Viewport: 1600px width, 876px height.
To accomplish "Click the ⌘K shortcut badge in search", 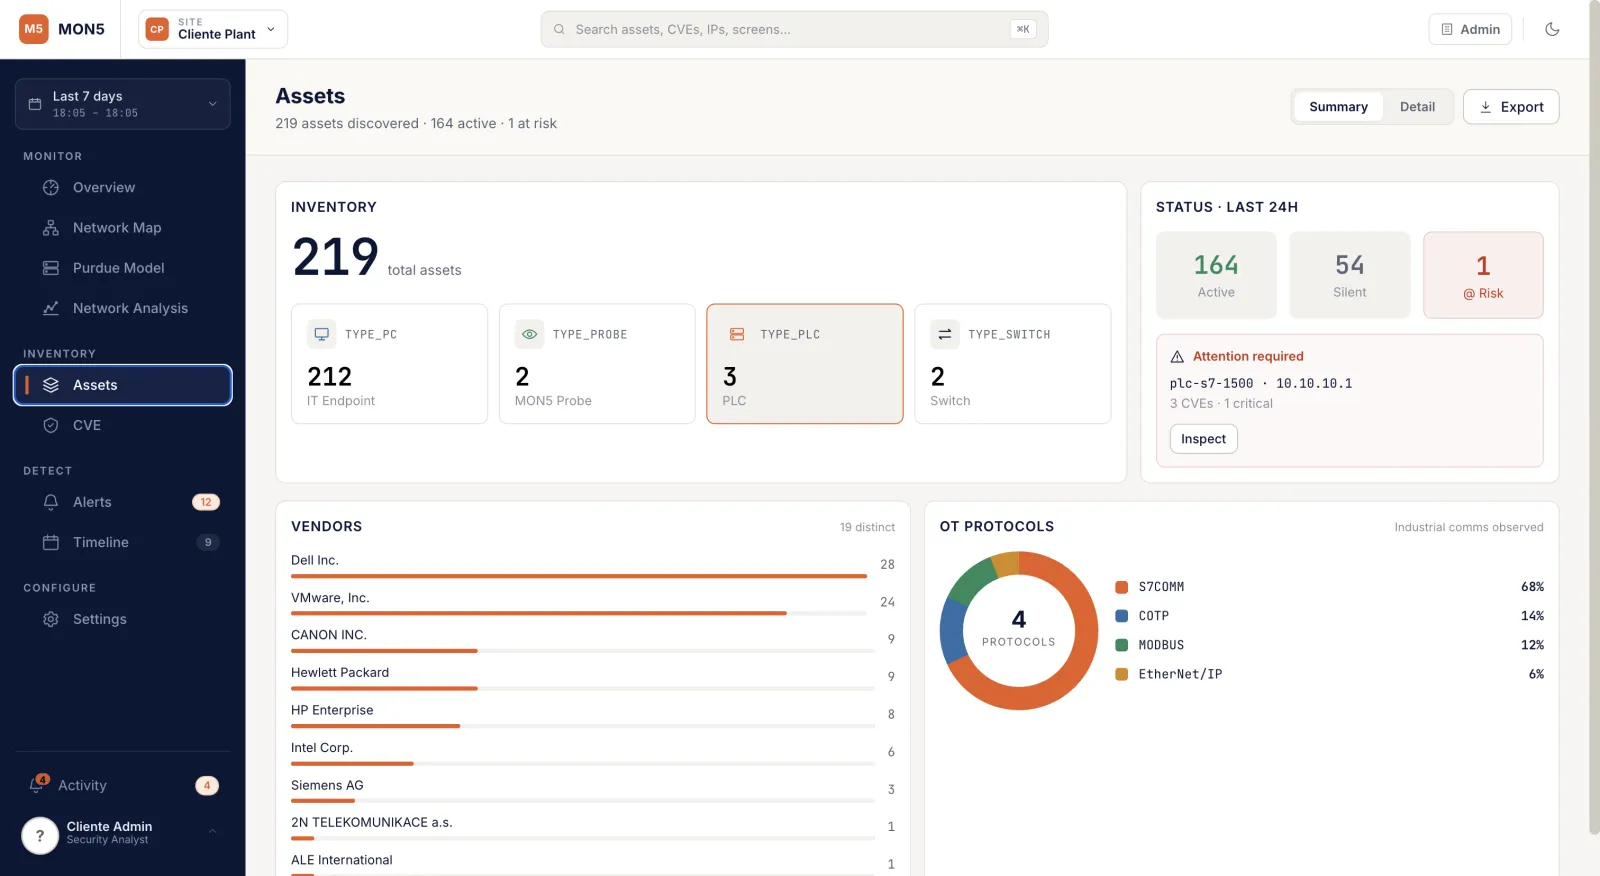I will pos(1023,29).
